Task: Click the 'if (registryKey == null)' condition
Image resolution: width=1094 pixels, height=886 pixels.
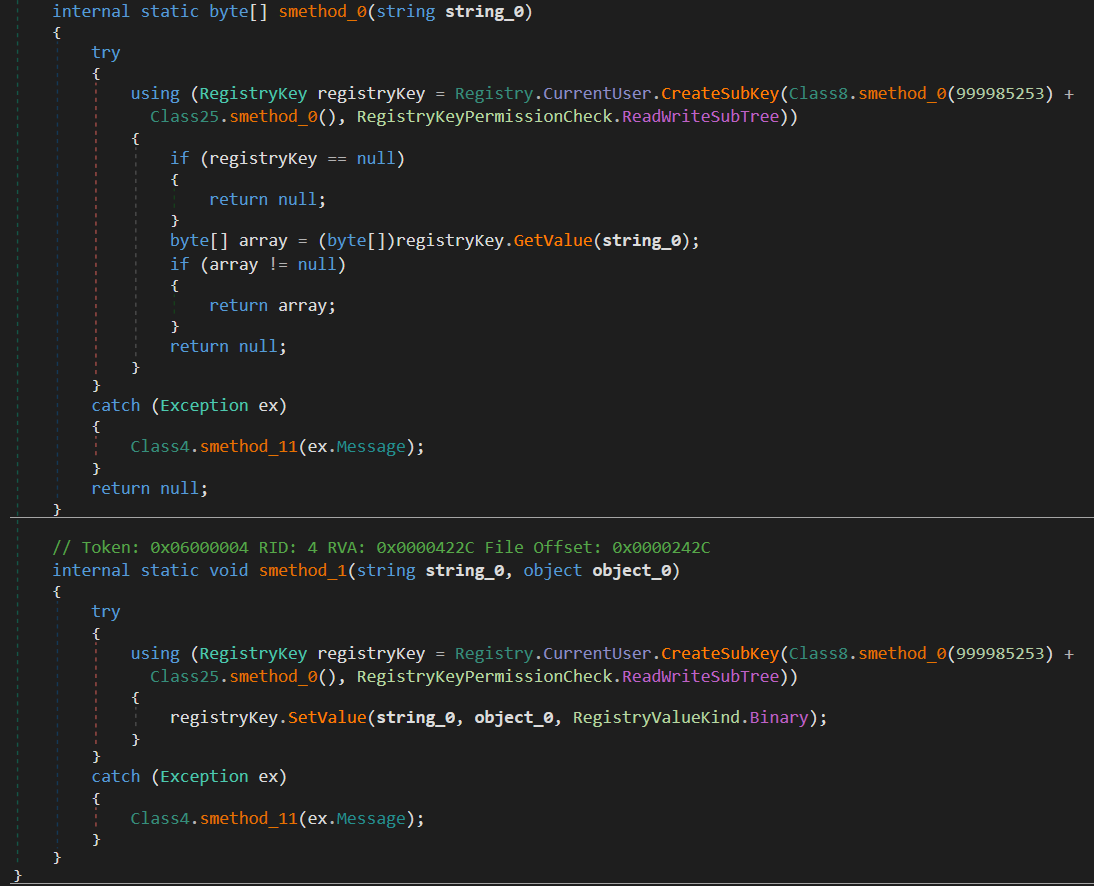Action: coord(287,158)
